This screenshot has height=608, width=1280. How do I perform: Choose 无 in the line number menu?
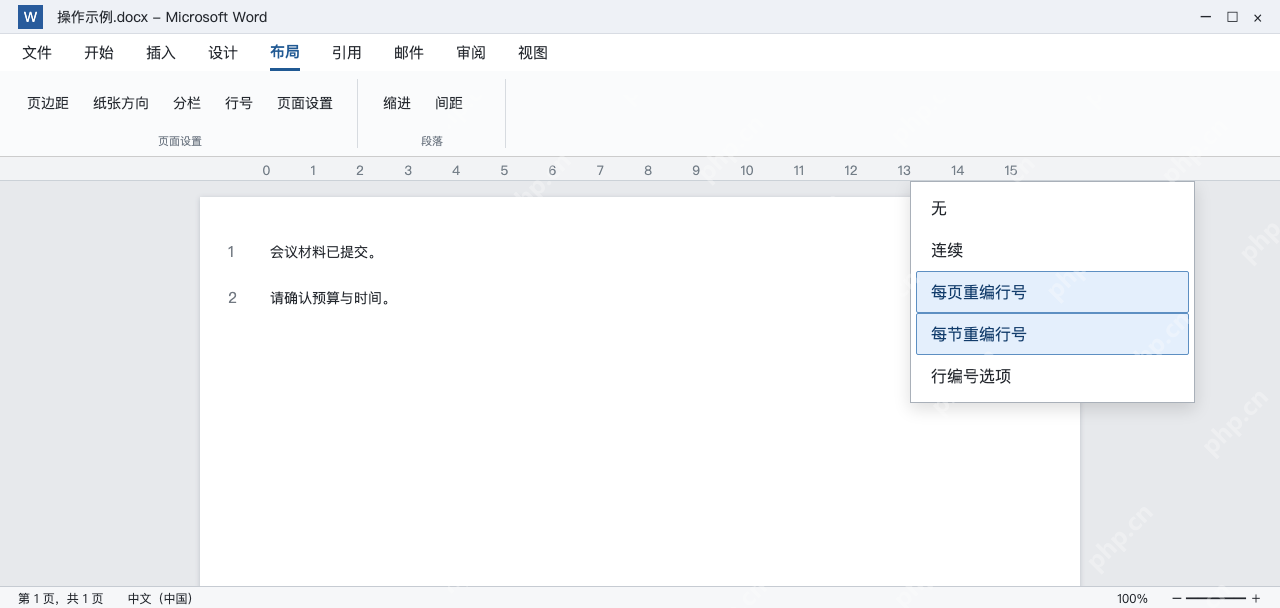[1052, 208]
